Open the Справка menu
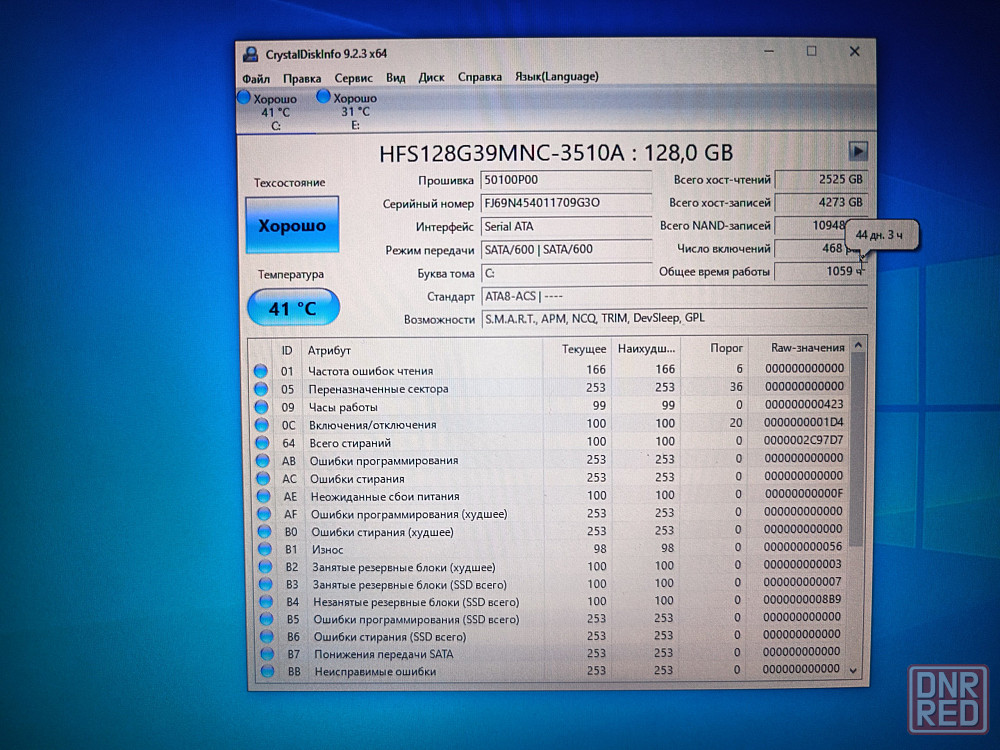The height and width of the screenshot is (750, 1000). click(x=480, y=77)
